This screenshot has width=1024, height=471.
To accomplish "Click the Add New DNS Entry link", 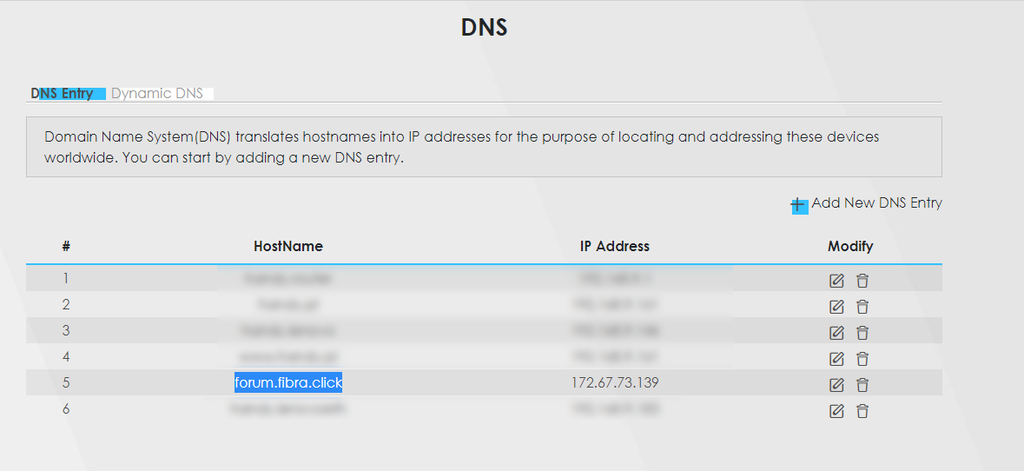I will coord(876,203).
